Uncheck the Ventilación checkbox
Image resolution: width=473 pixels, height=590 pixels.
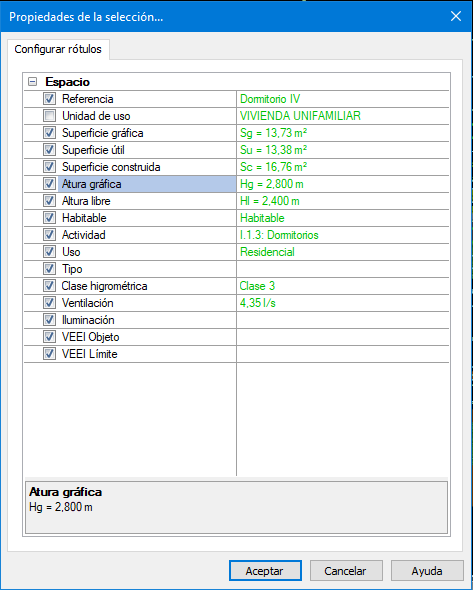click(49, 303)
